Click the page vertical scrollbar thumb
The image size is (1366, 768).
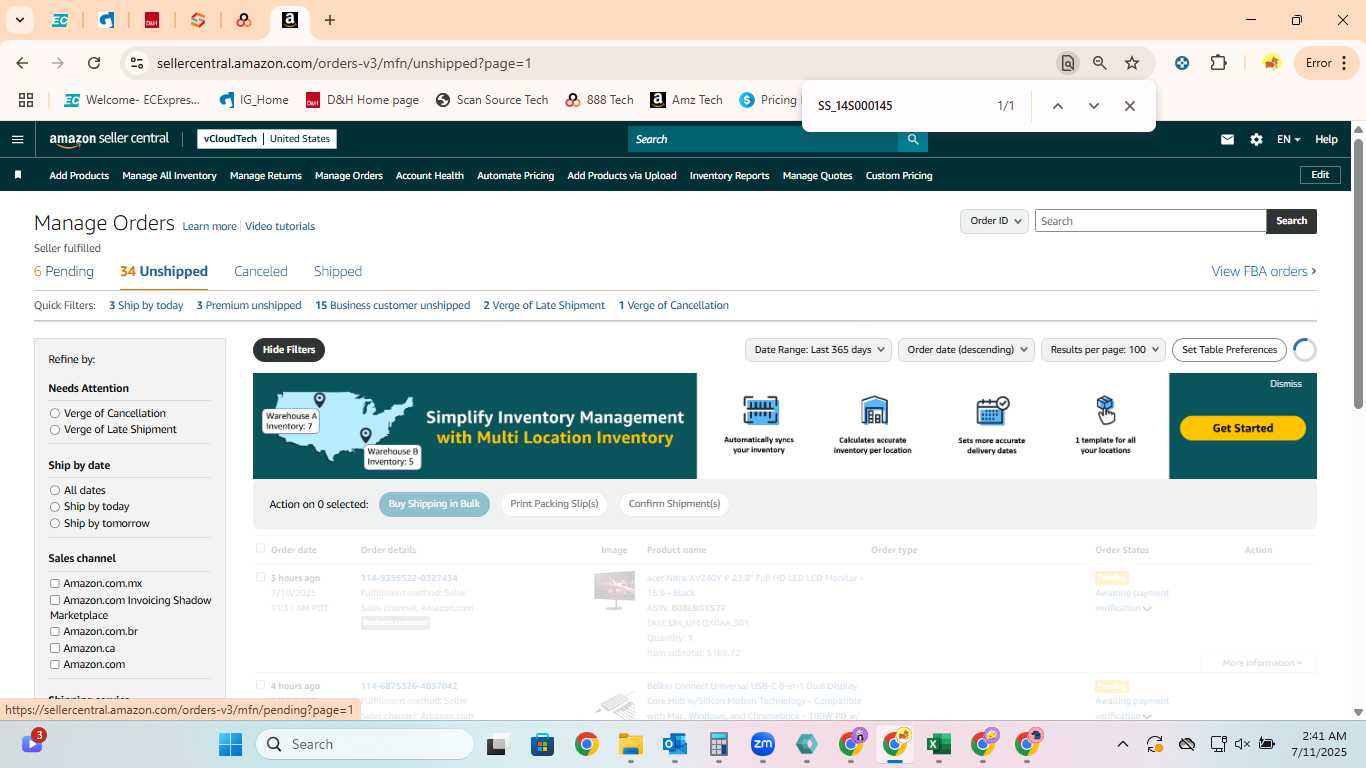tap(1358, 272)
